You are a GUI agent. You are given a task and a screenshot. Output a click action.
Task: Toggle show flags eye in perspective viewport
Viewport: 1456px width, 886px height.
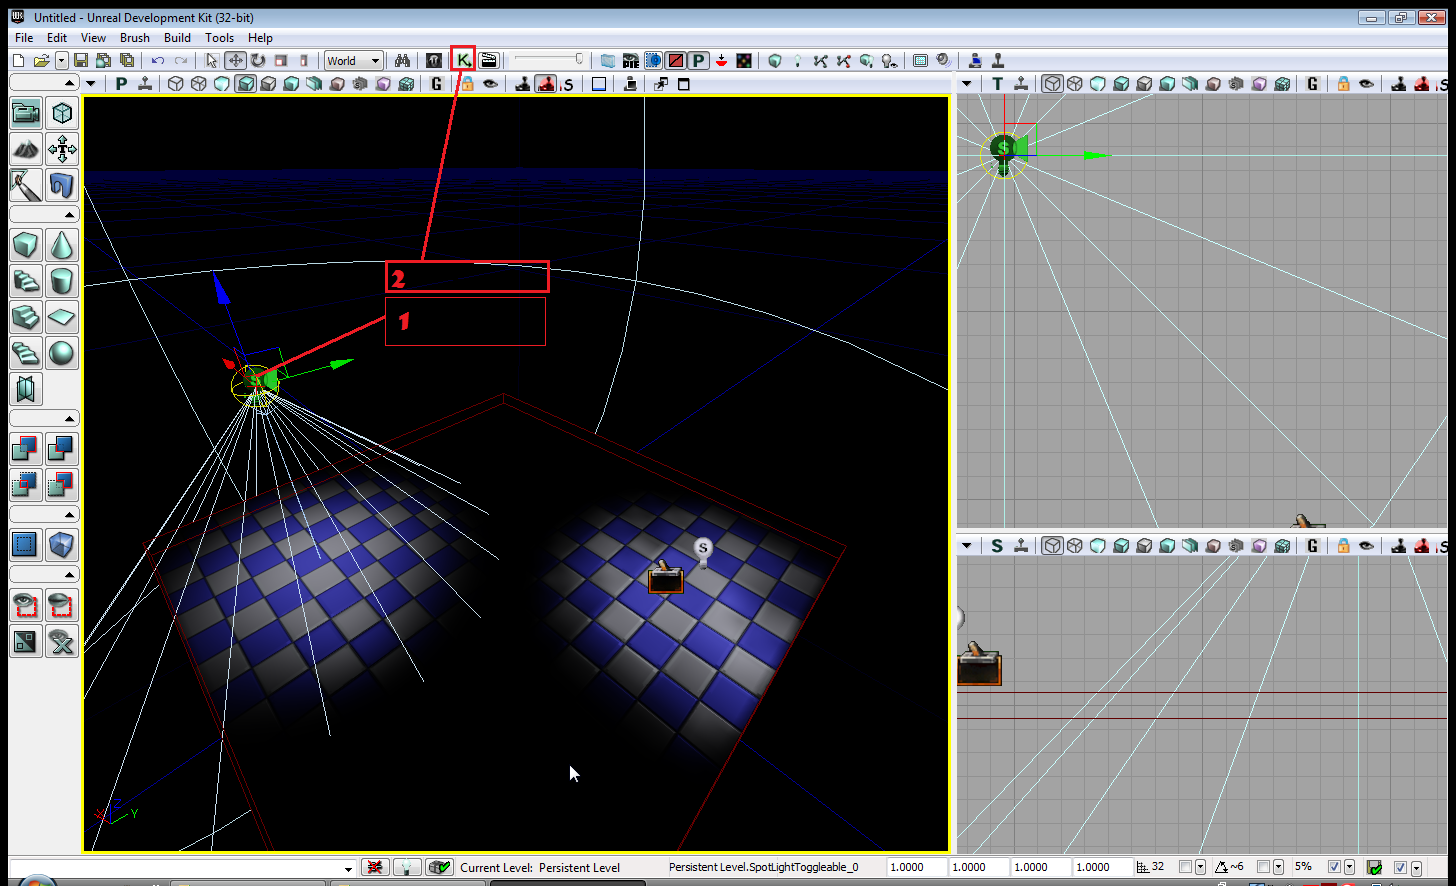pyautogui.click(x=490, y=84)
